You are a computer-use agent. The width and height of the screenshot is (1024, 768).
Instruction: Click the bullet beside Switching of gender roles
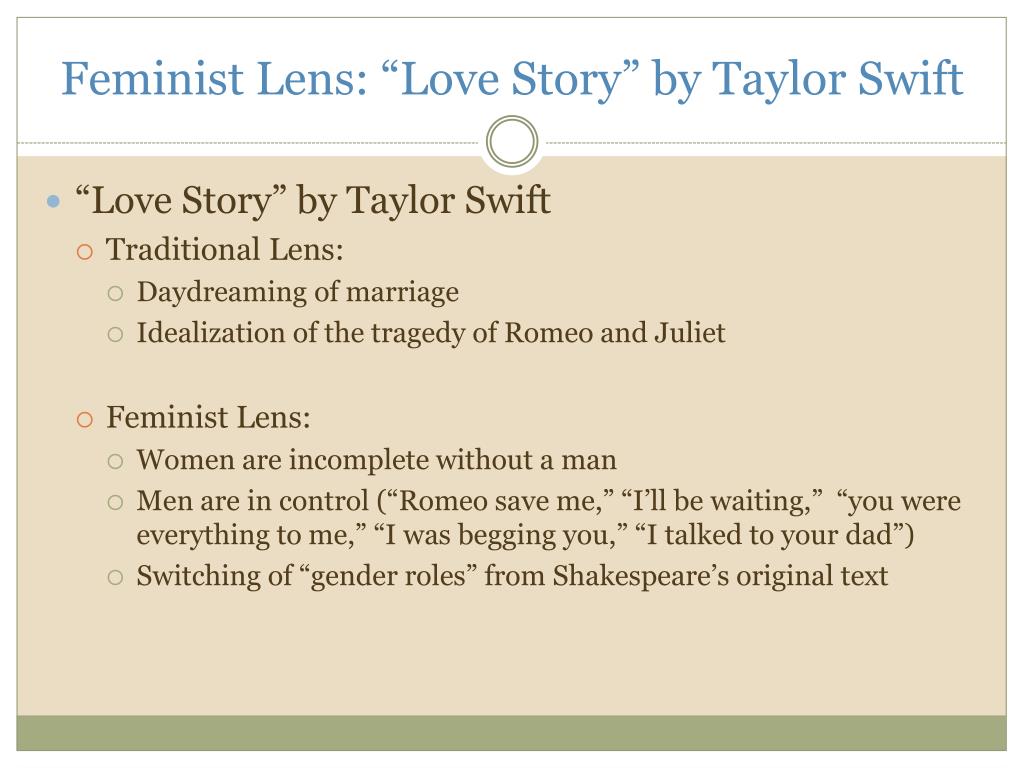point(115,577)
